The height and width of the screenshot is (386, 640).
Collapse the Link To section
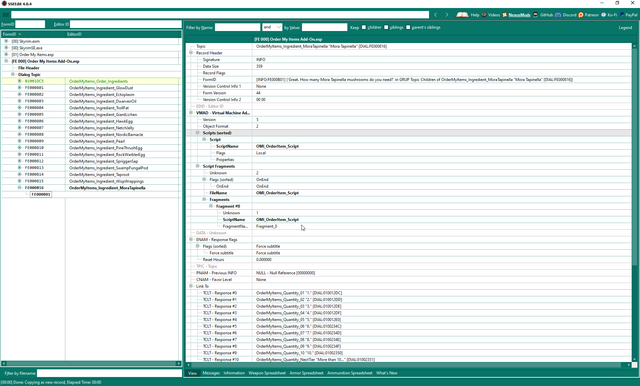(191, 286)
